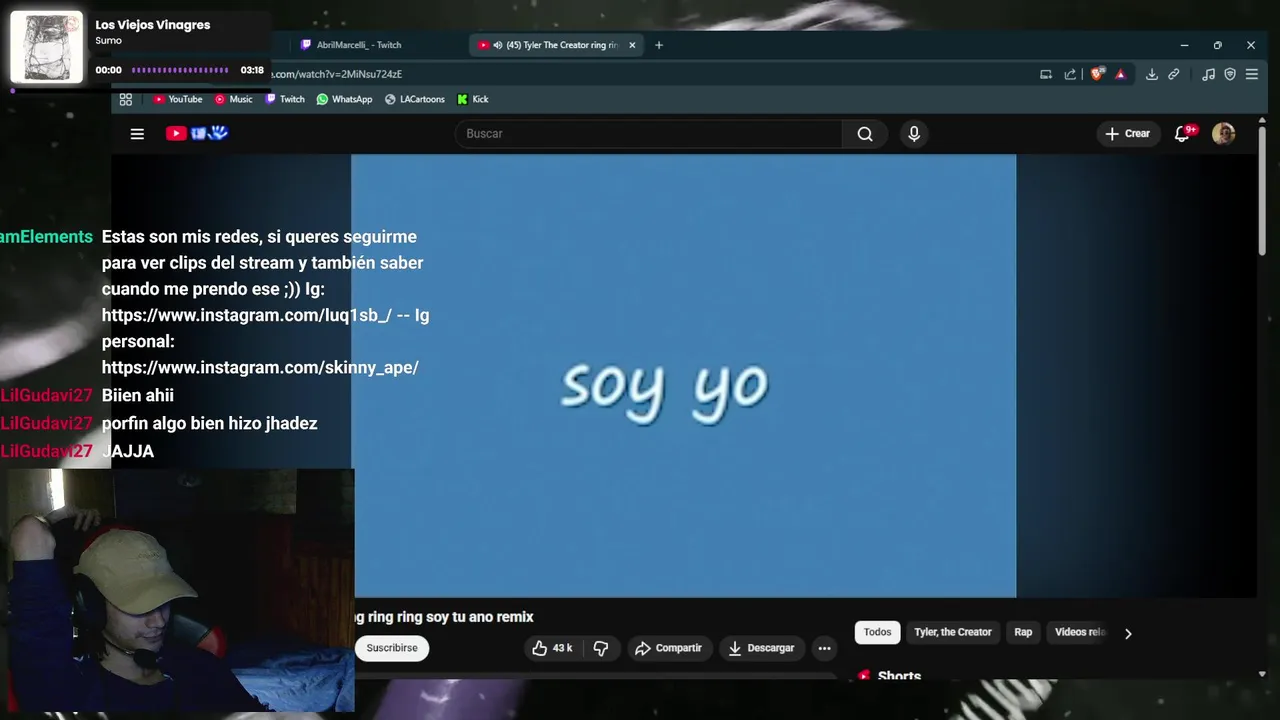The image size is (1280, 720).
Task: Search with the magnifier button
Action: (x=865, y=134)
